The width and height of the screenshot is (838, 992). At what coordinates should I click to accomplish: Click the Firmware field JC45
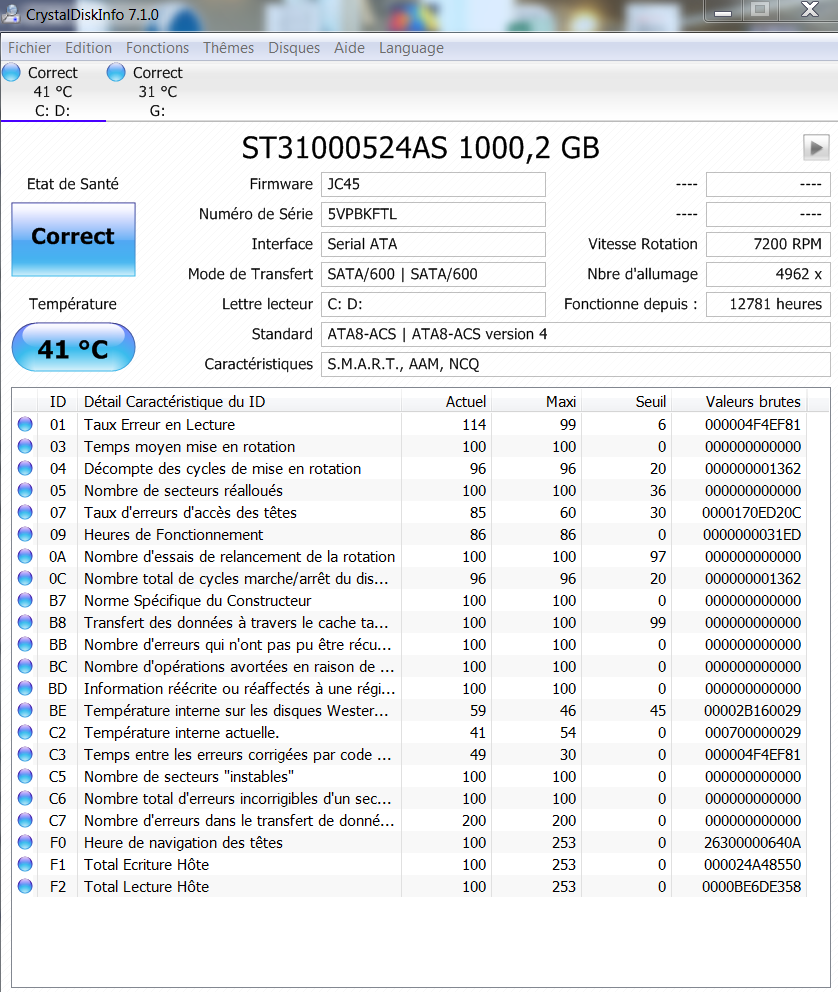pyautogui.click(x=433, y=184)
